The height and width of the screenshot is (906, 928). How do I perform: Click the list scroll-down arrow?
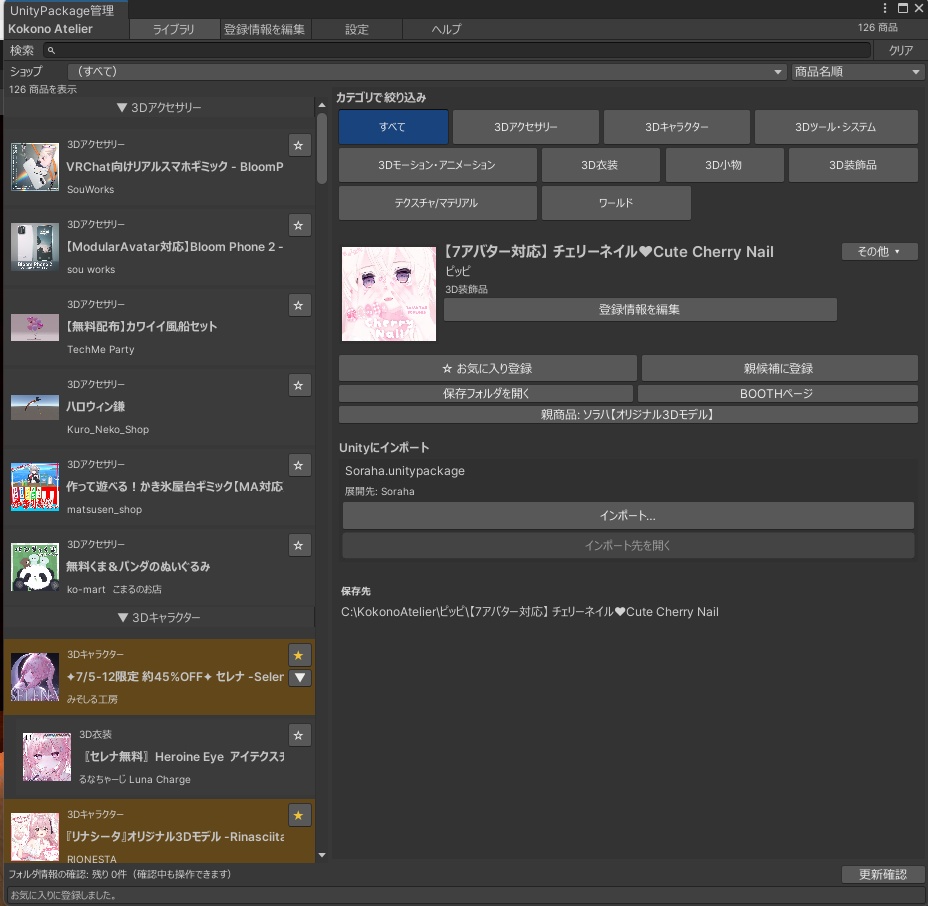click(x=322, y=855)
